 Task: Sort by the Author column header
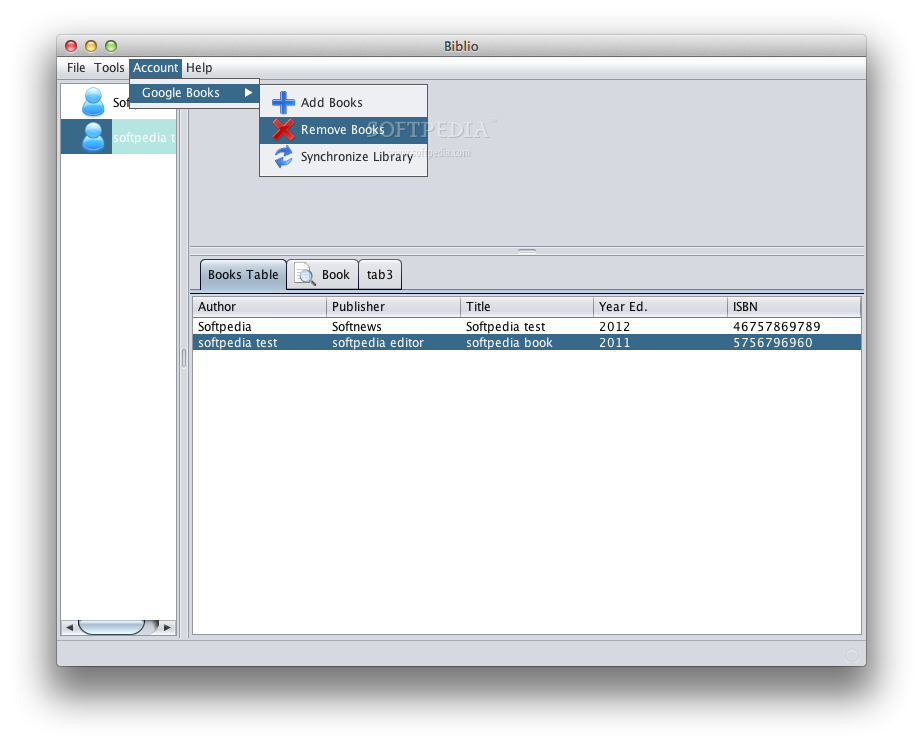(260, 307)
